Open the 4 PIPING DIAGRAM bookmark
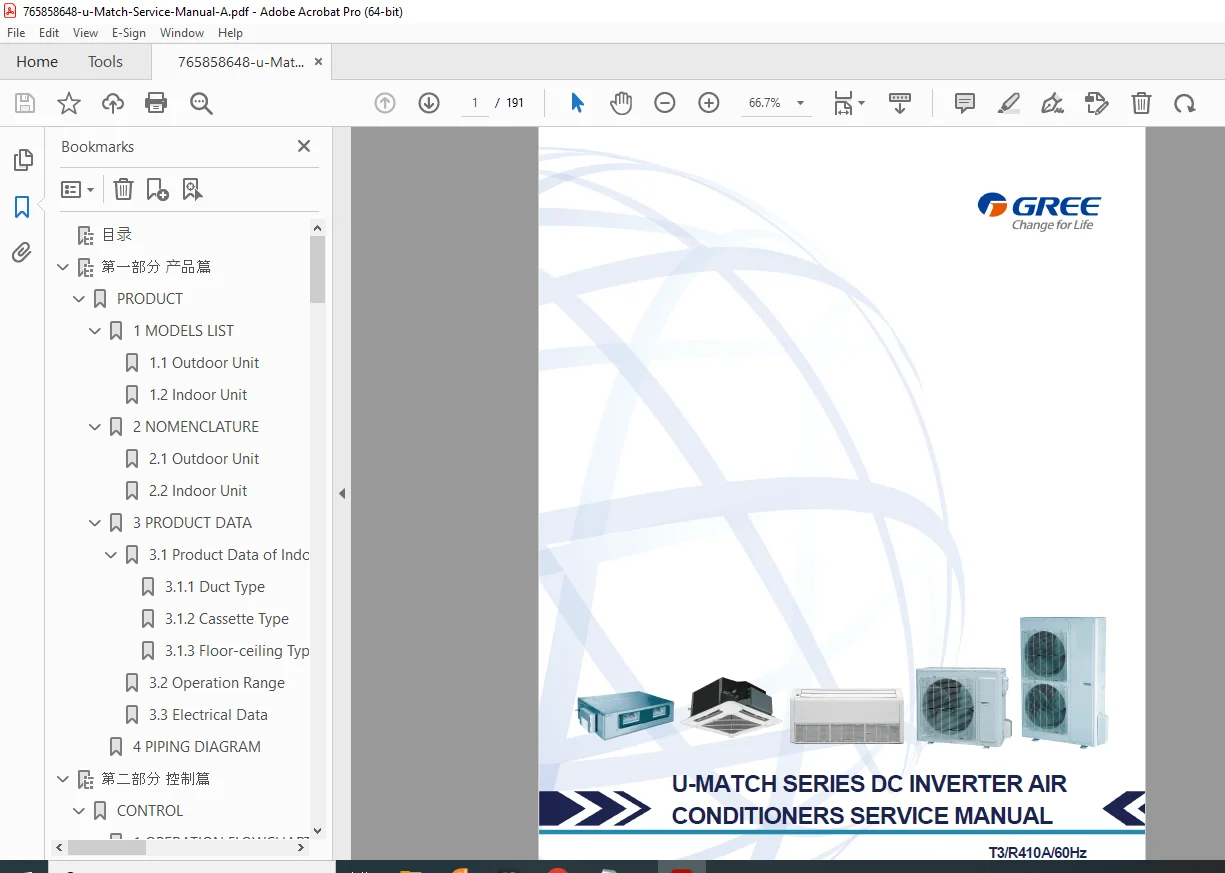This screenshot has width=1225, height=873. (x=197, y=747)
